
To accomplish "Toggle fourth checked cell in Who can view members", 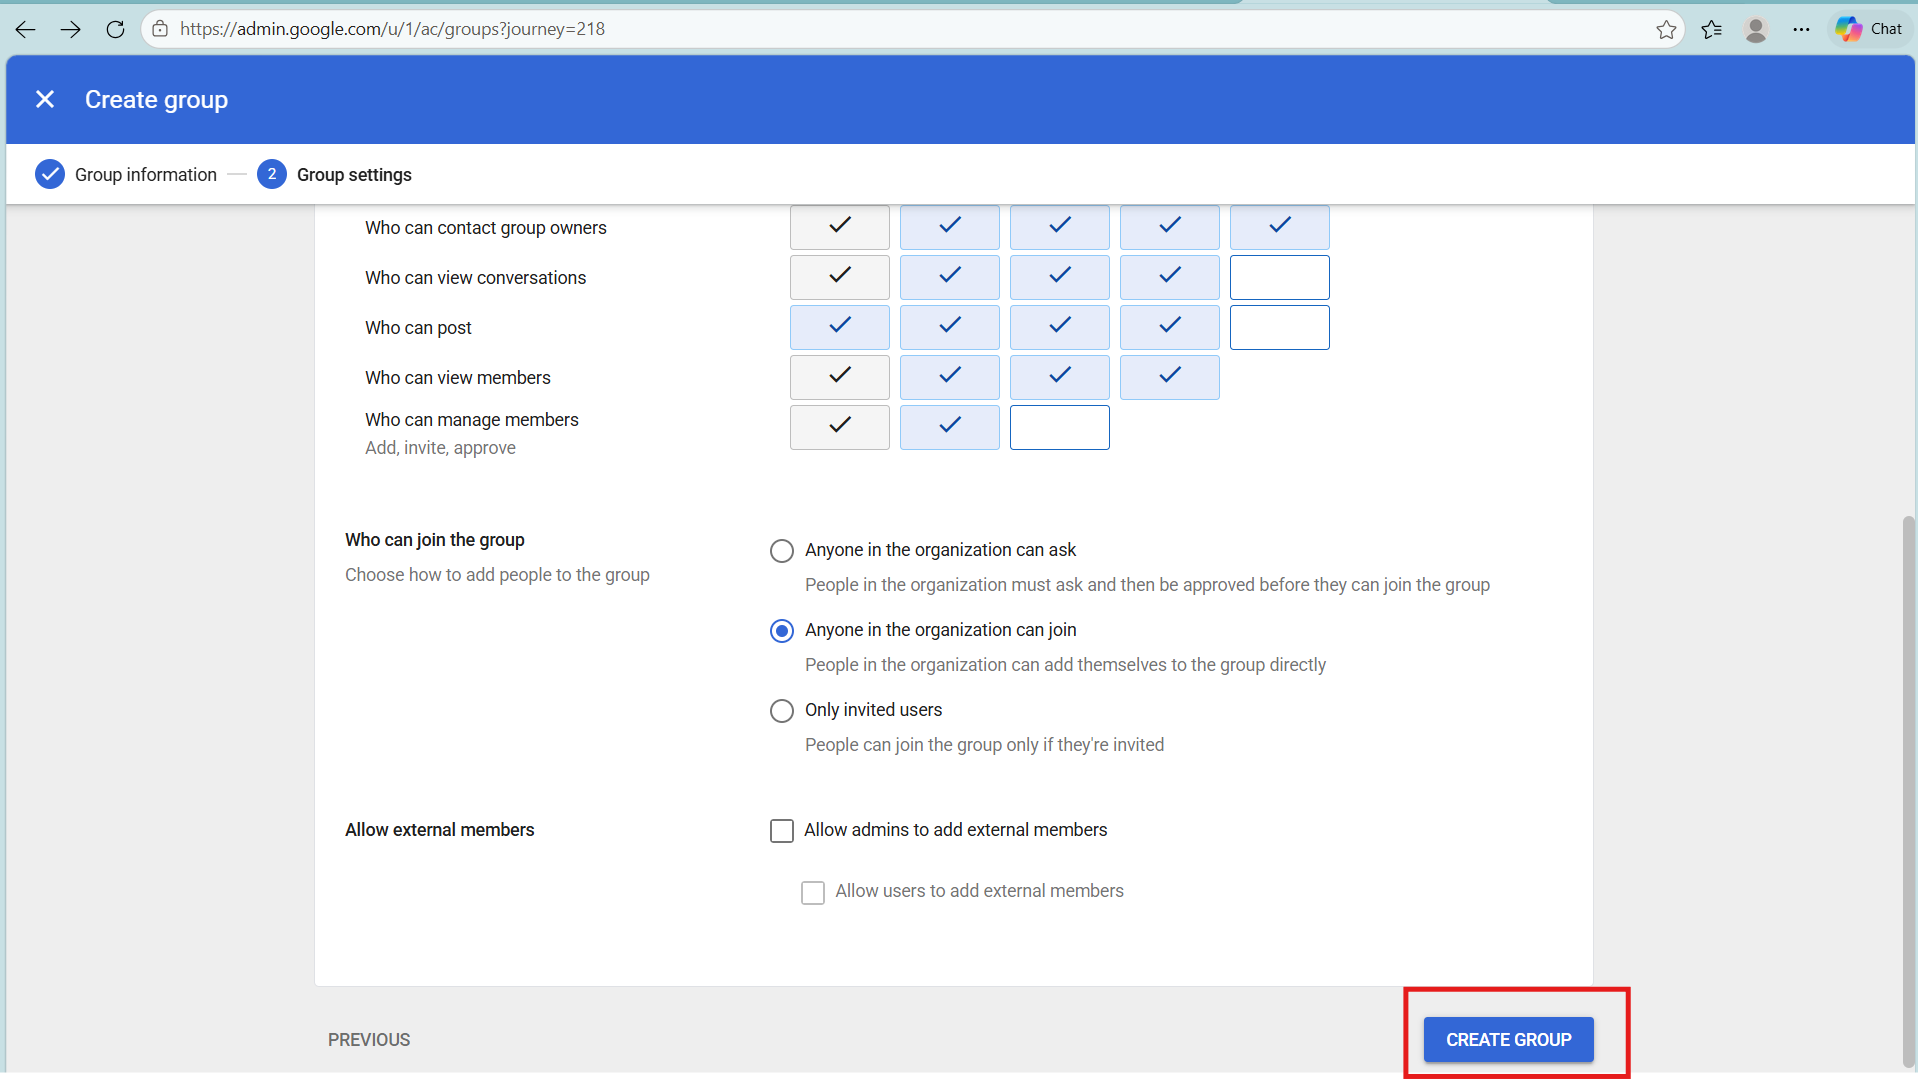I will click(1169, 377).
